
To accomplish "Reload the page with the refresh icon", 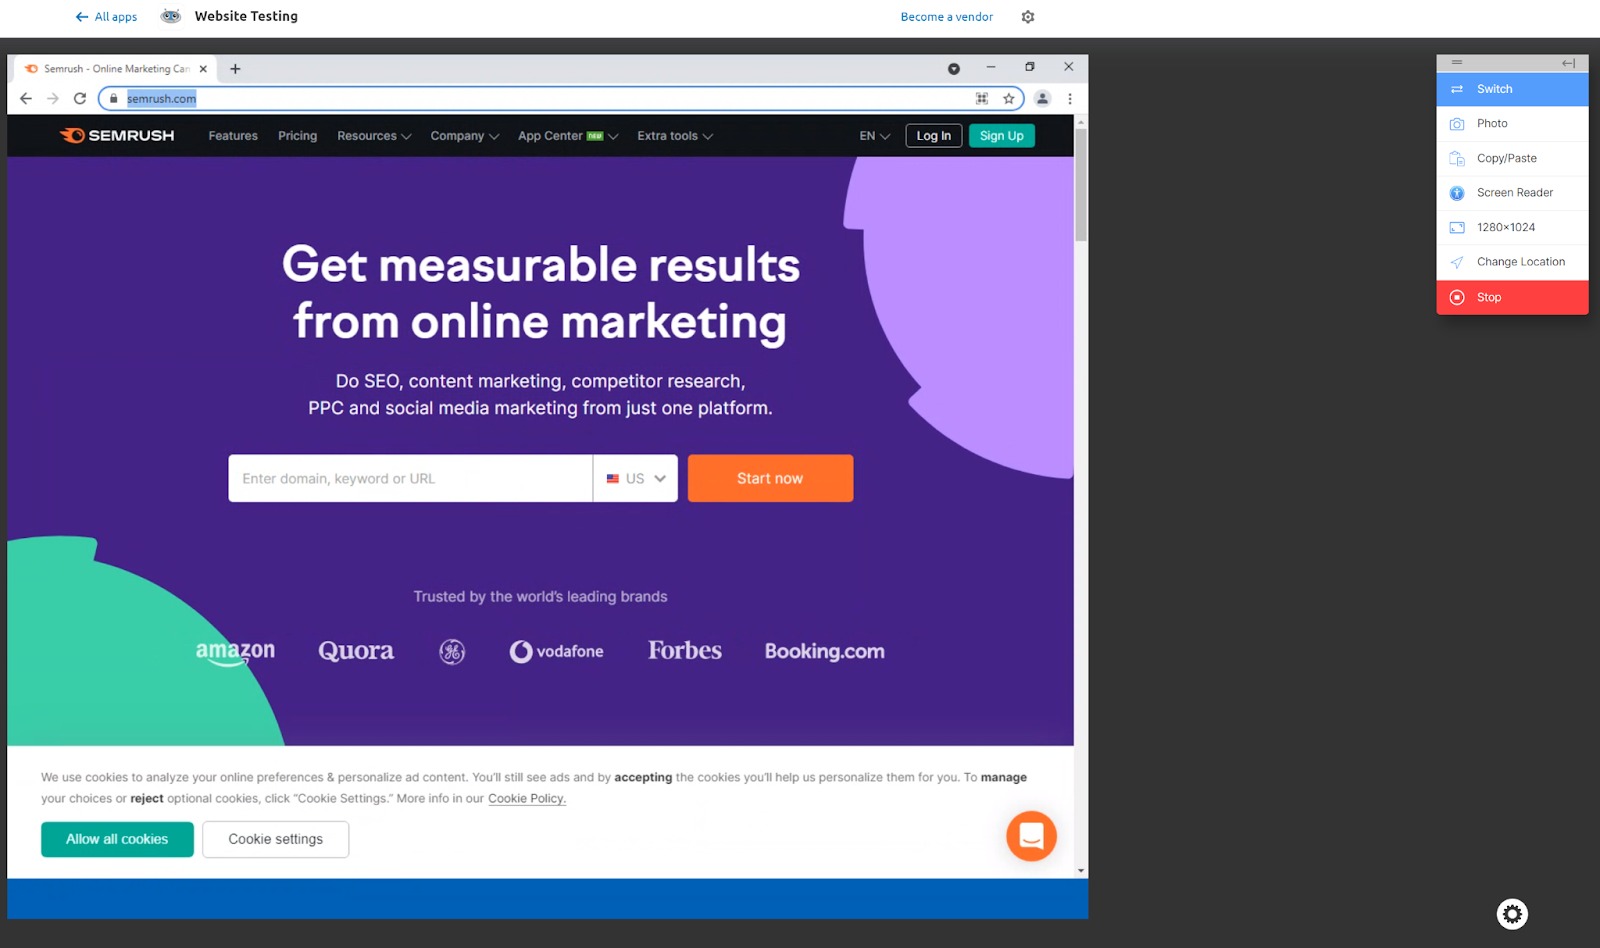I will pyautogui.click(x=80, y=98).
